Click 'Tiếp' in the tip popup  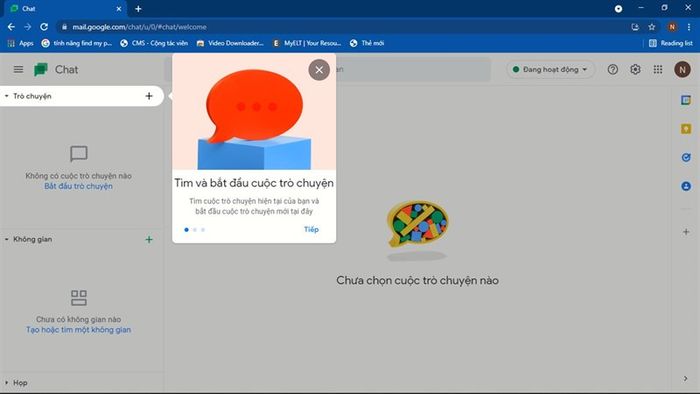click(311, 229)
